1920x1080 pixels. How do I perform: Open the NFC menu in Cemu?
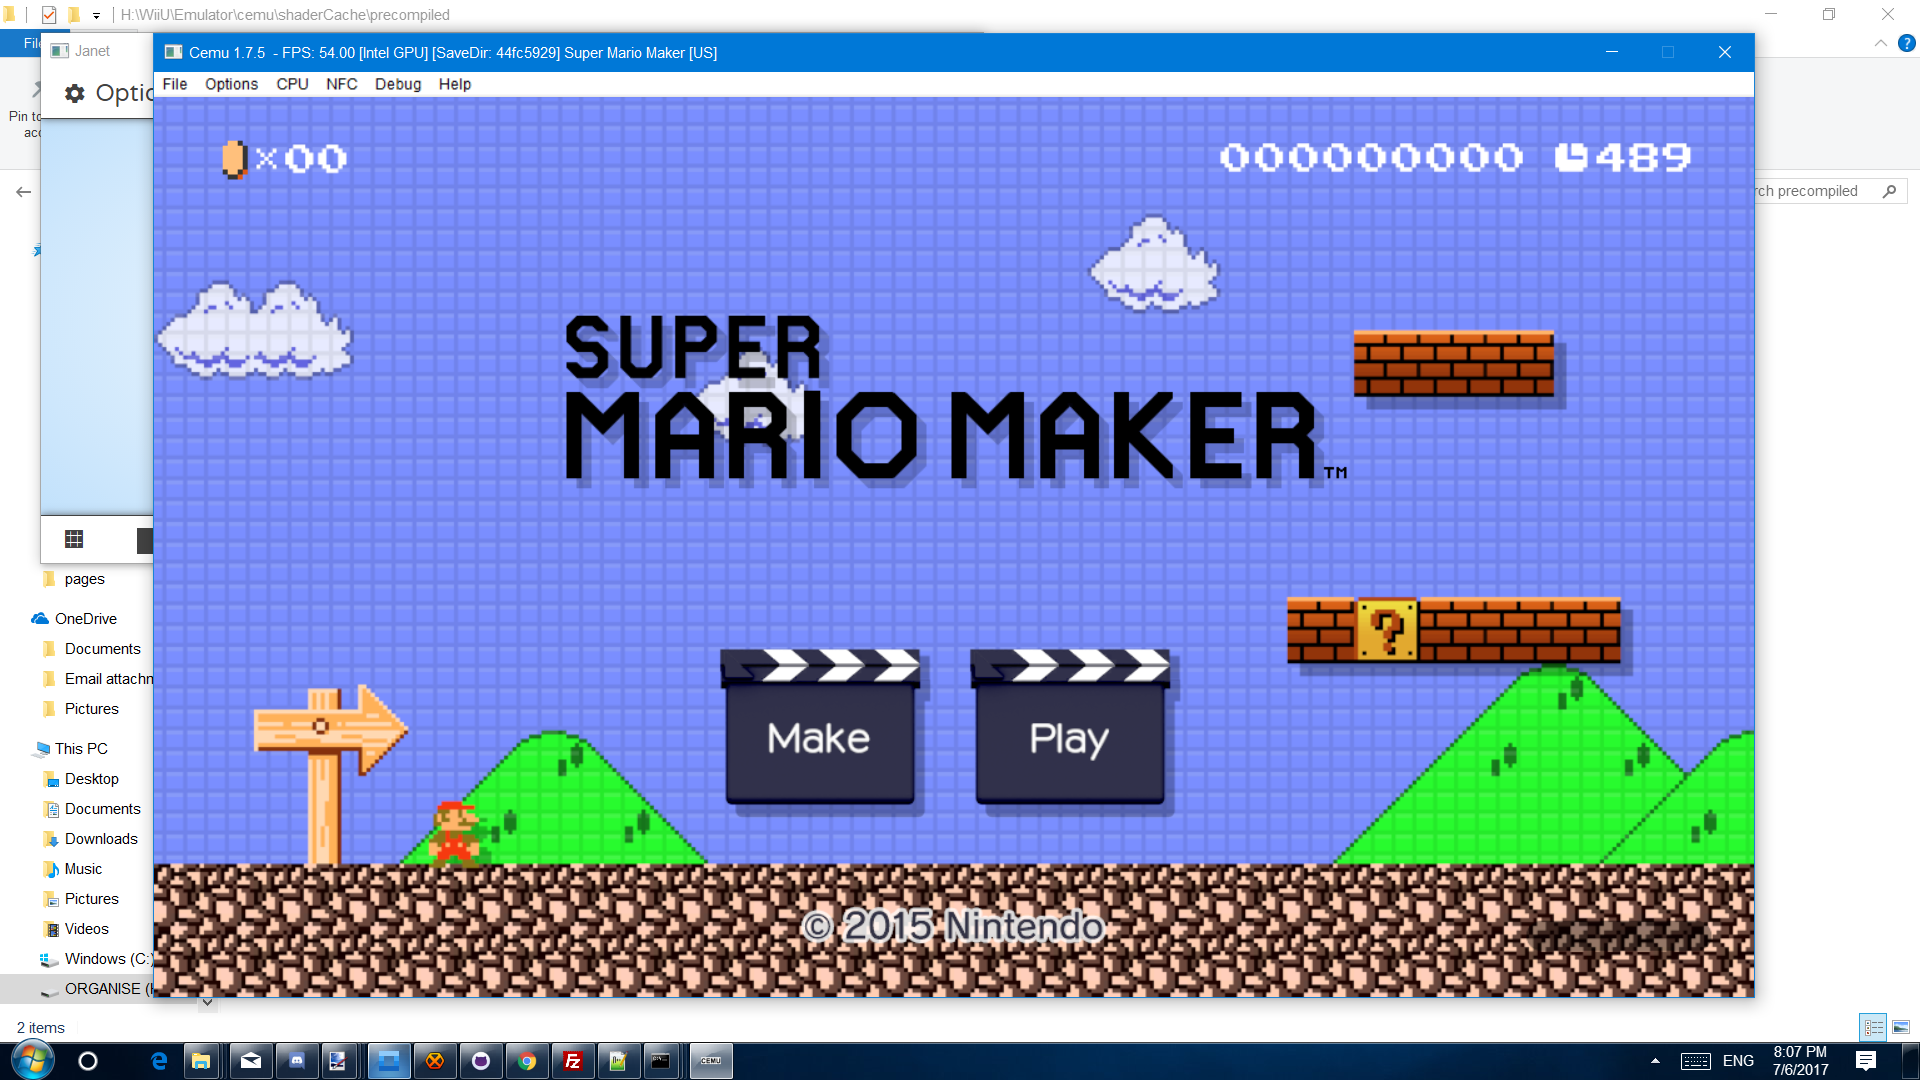click(x=341, y=84)
